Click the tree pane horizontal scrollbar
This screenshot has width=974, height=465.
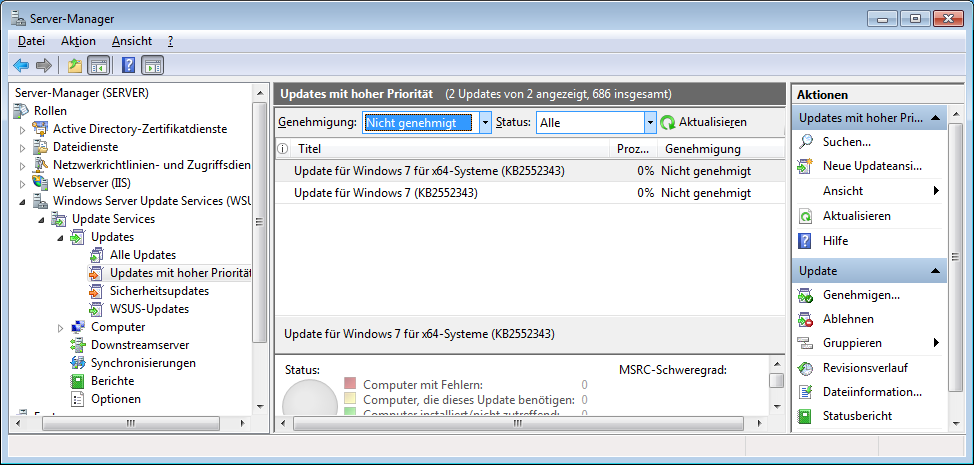[130, 423]
